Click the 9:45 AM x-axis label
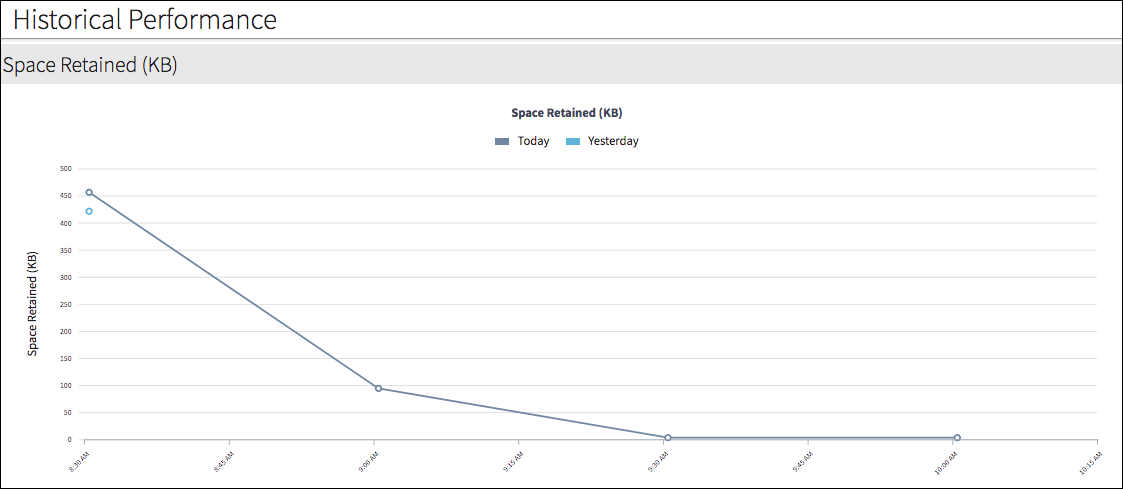1123x489 pixels. tap(801, 463)
